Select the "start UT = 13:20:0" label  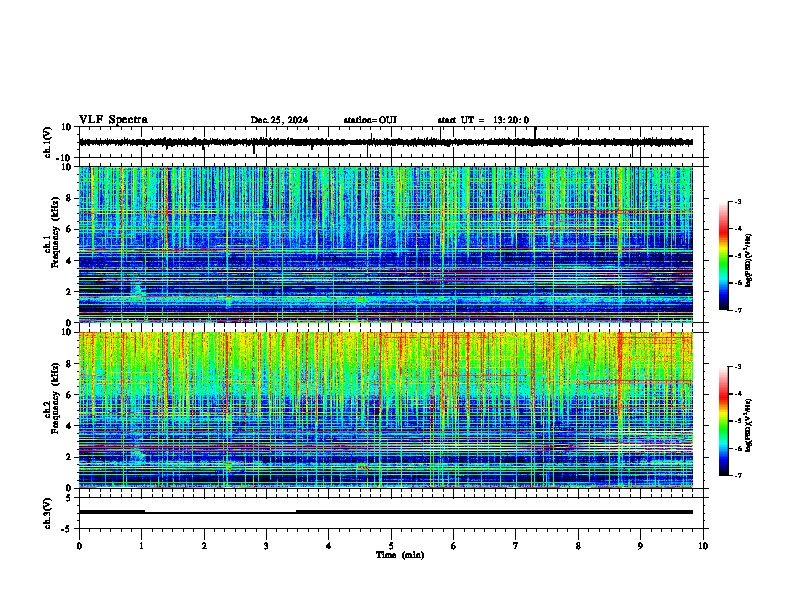483,120
